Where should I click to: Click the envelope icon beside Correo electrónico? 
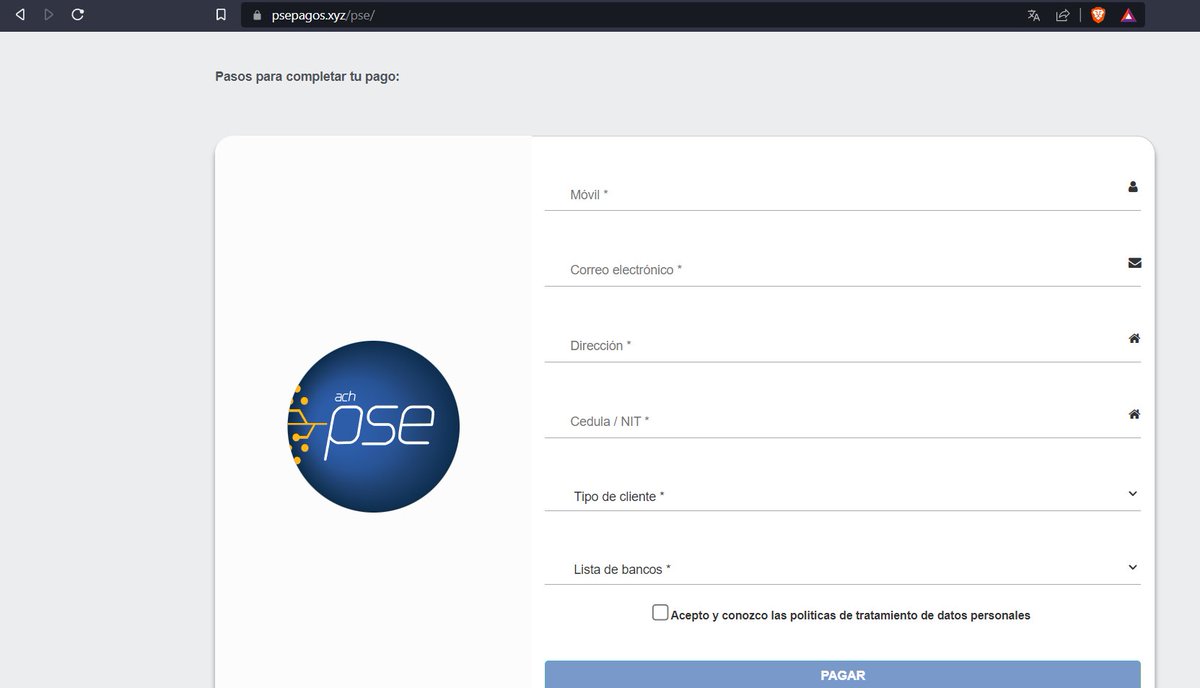point(1134,263)
